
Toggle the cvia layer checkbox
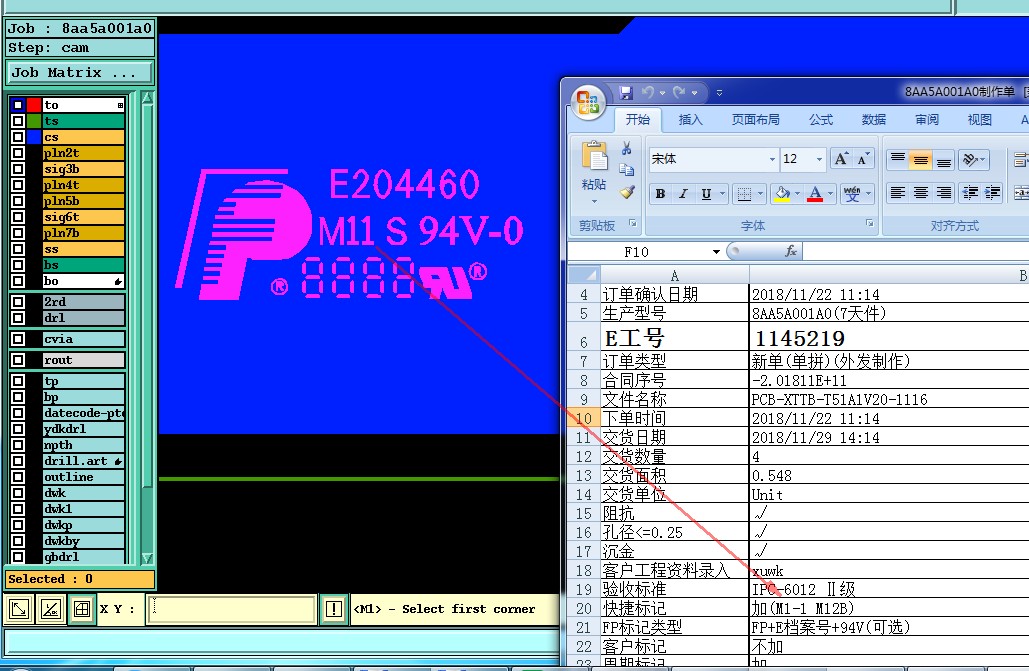[x=18, y=339]
